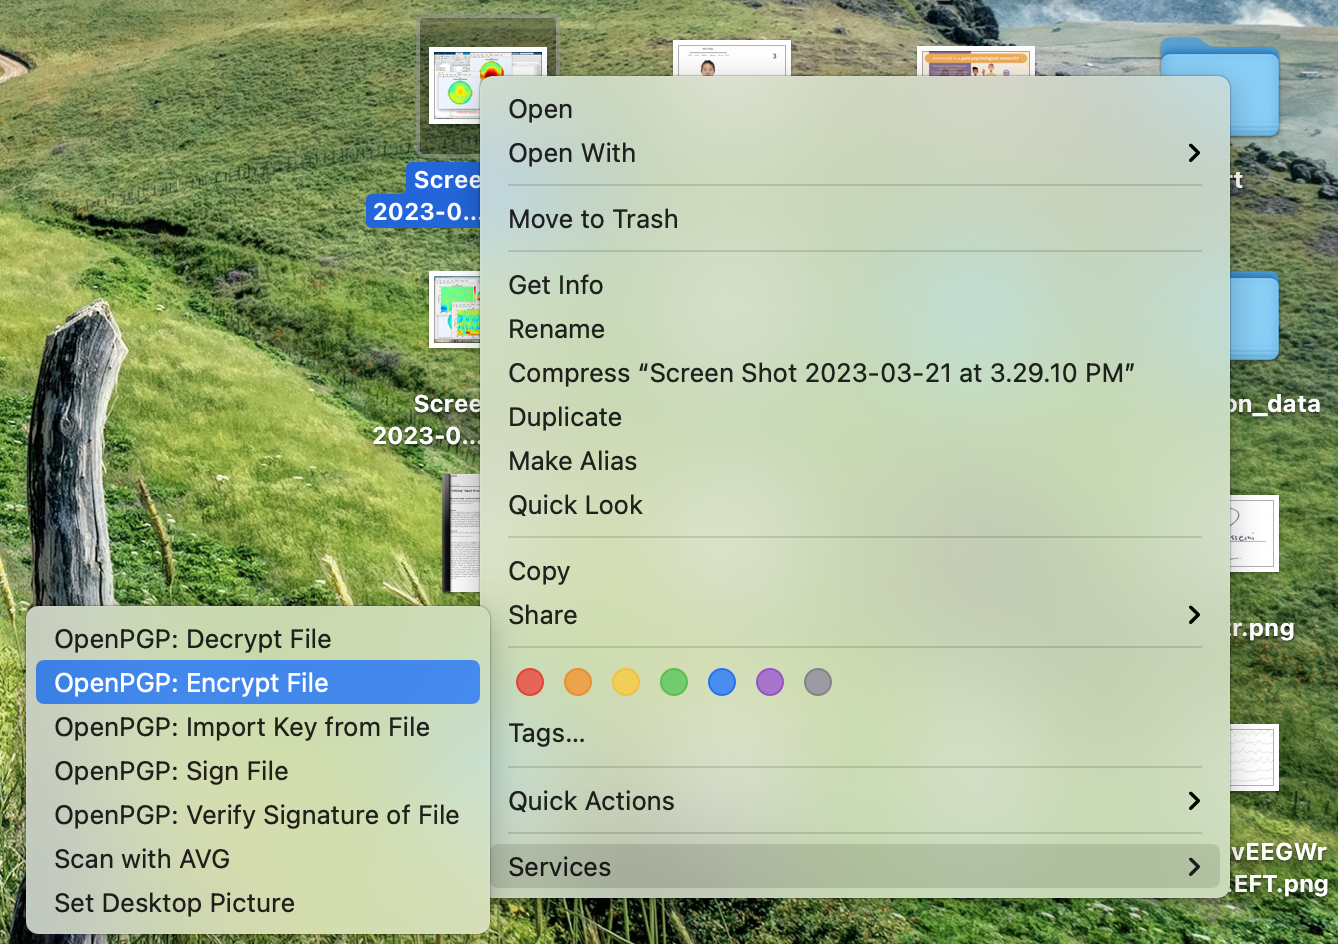Choose OpenPGP: Import Key from File

tap(258, 727)
